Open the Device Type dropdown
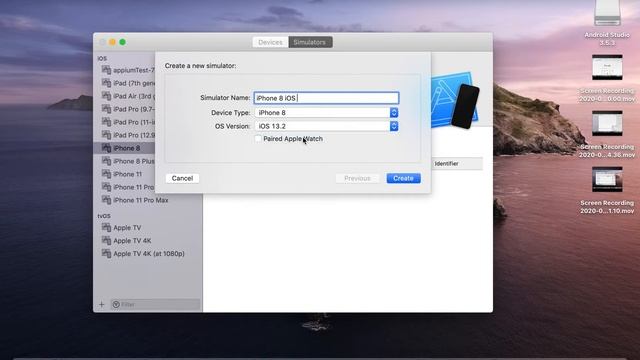 tap(326, 113)
